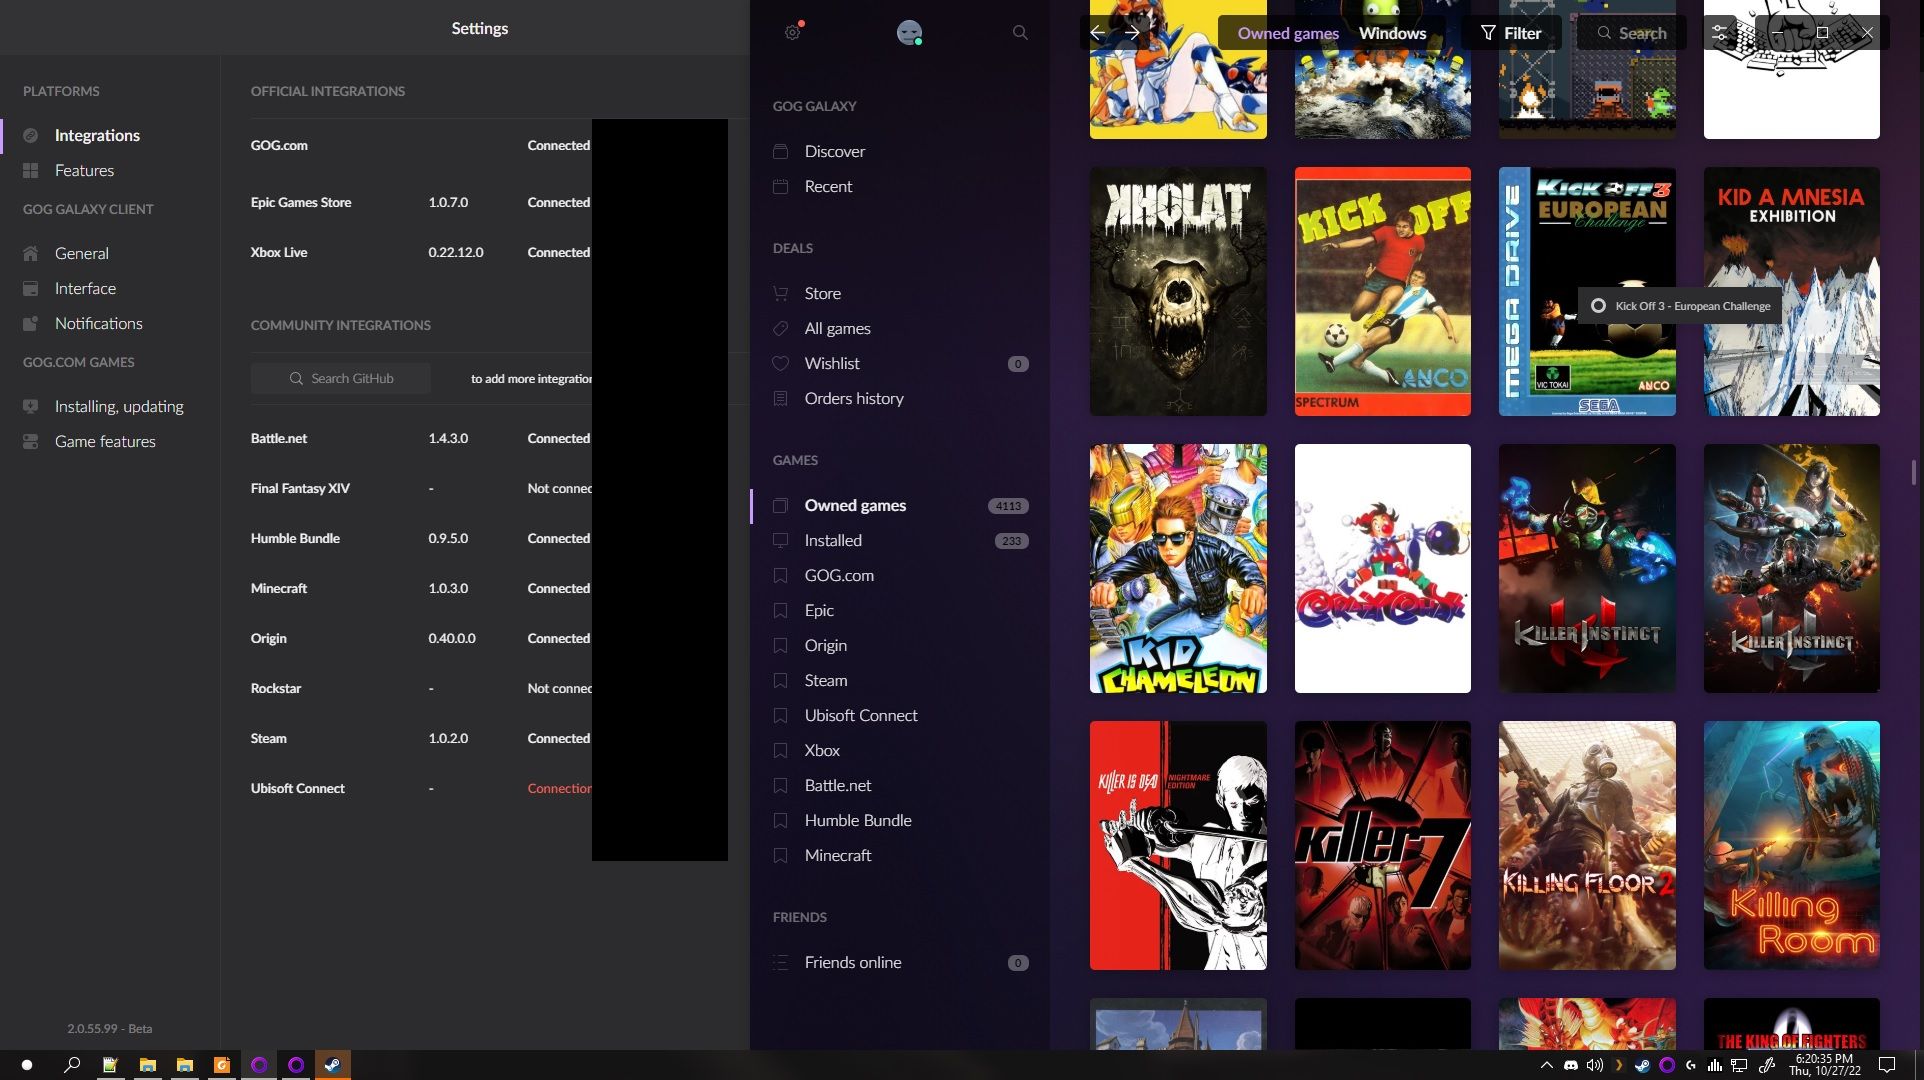Select the Ubisoft Connect integration row
This screenshot has width=1924, height=1080.
420,788
